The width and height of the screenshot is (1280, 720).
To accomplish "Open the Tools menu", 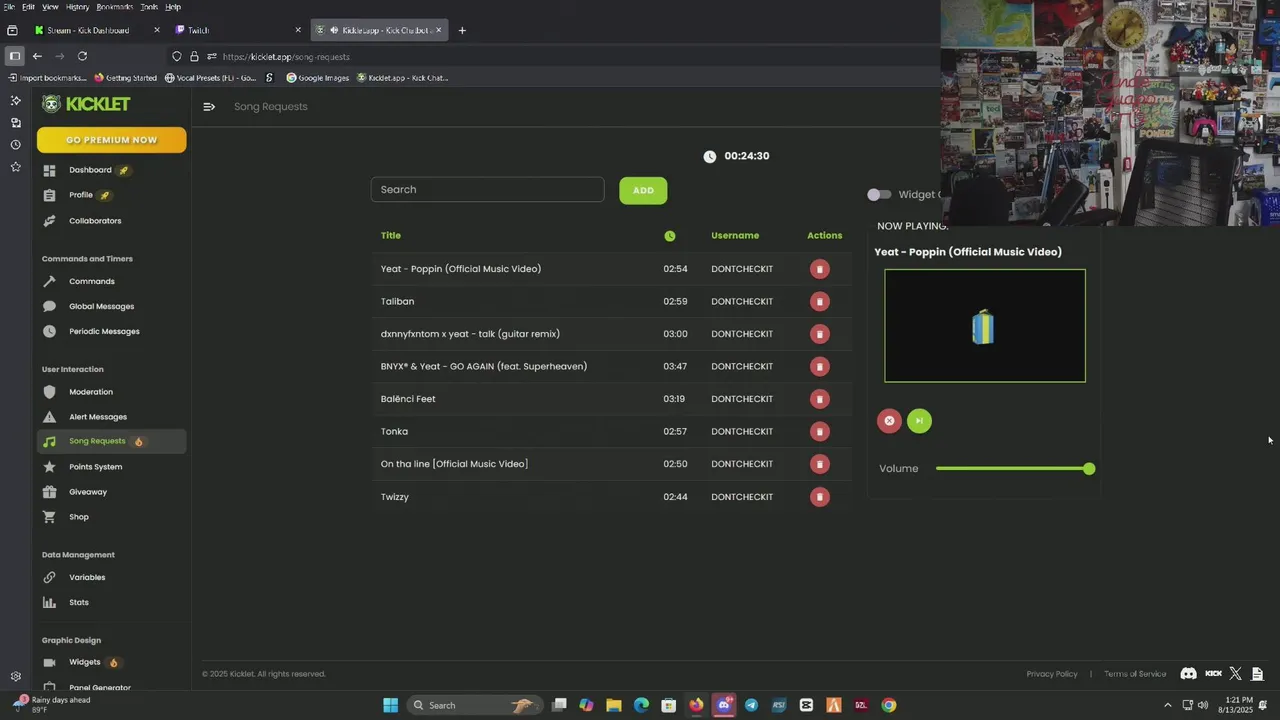I will click(149, 7).
